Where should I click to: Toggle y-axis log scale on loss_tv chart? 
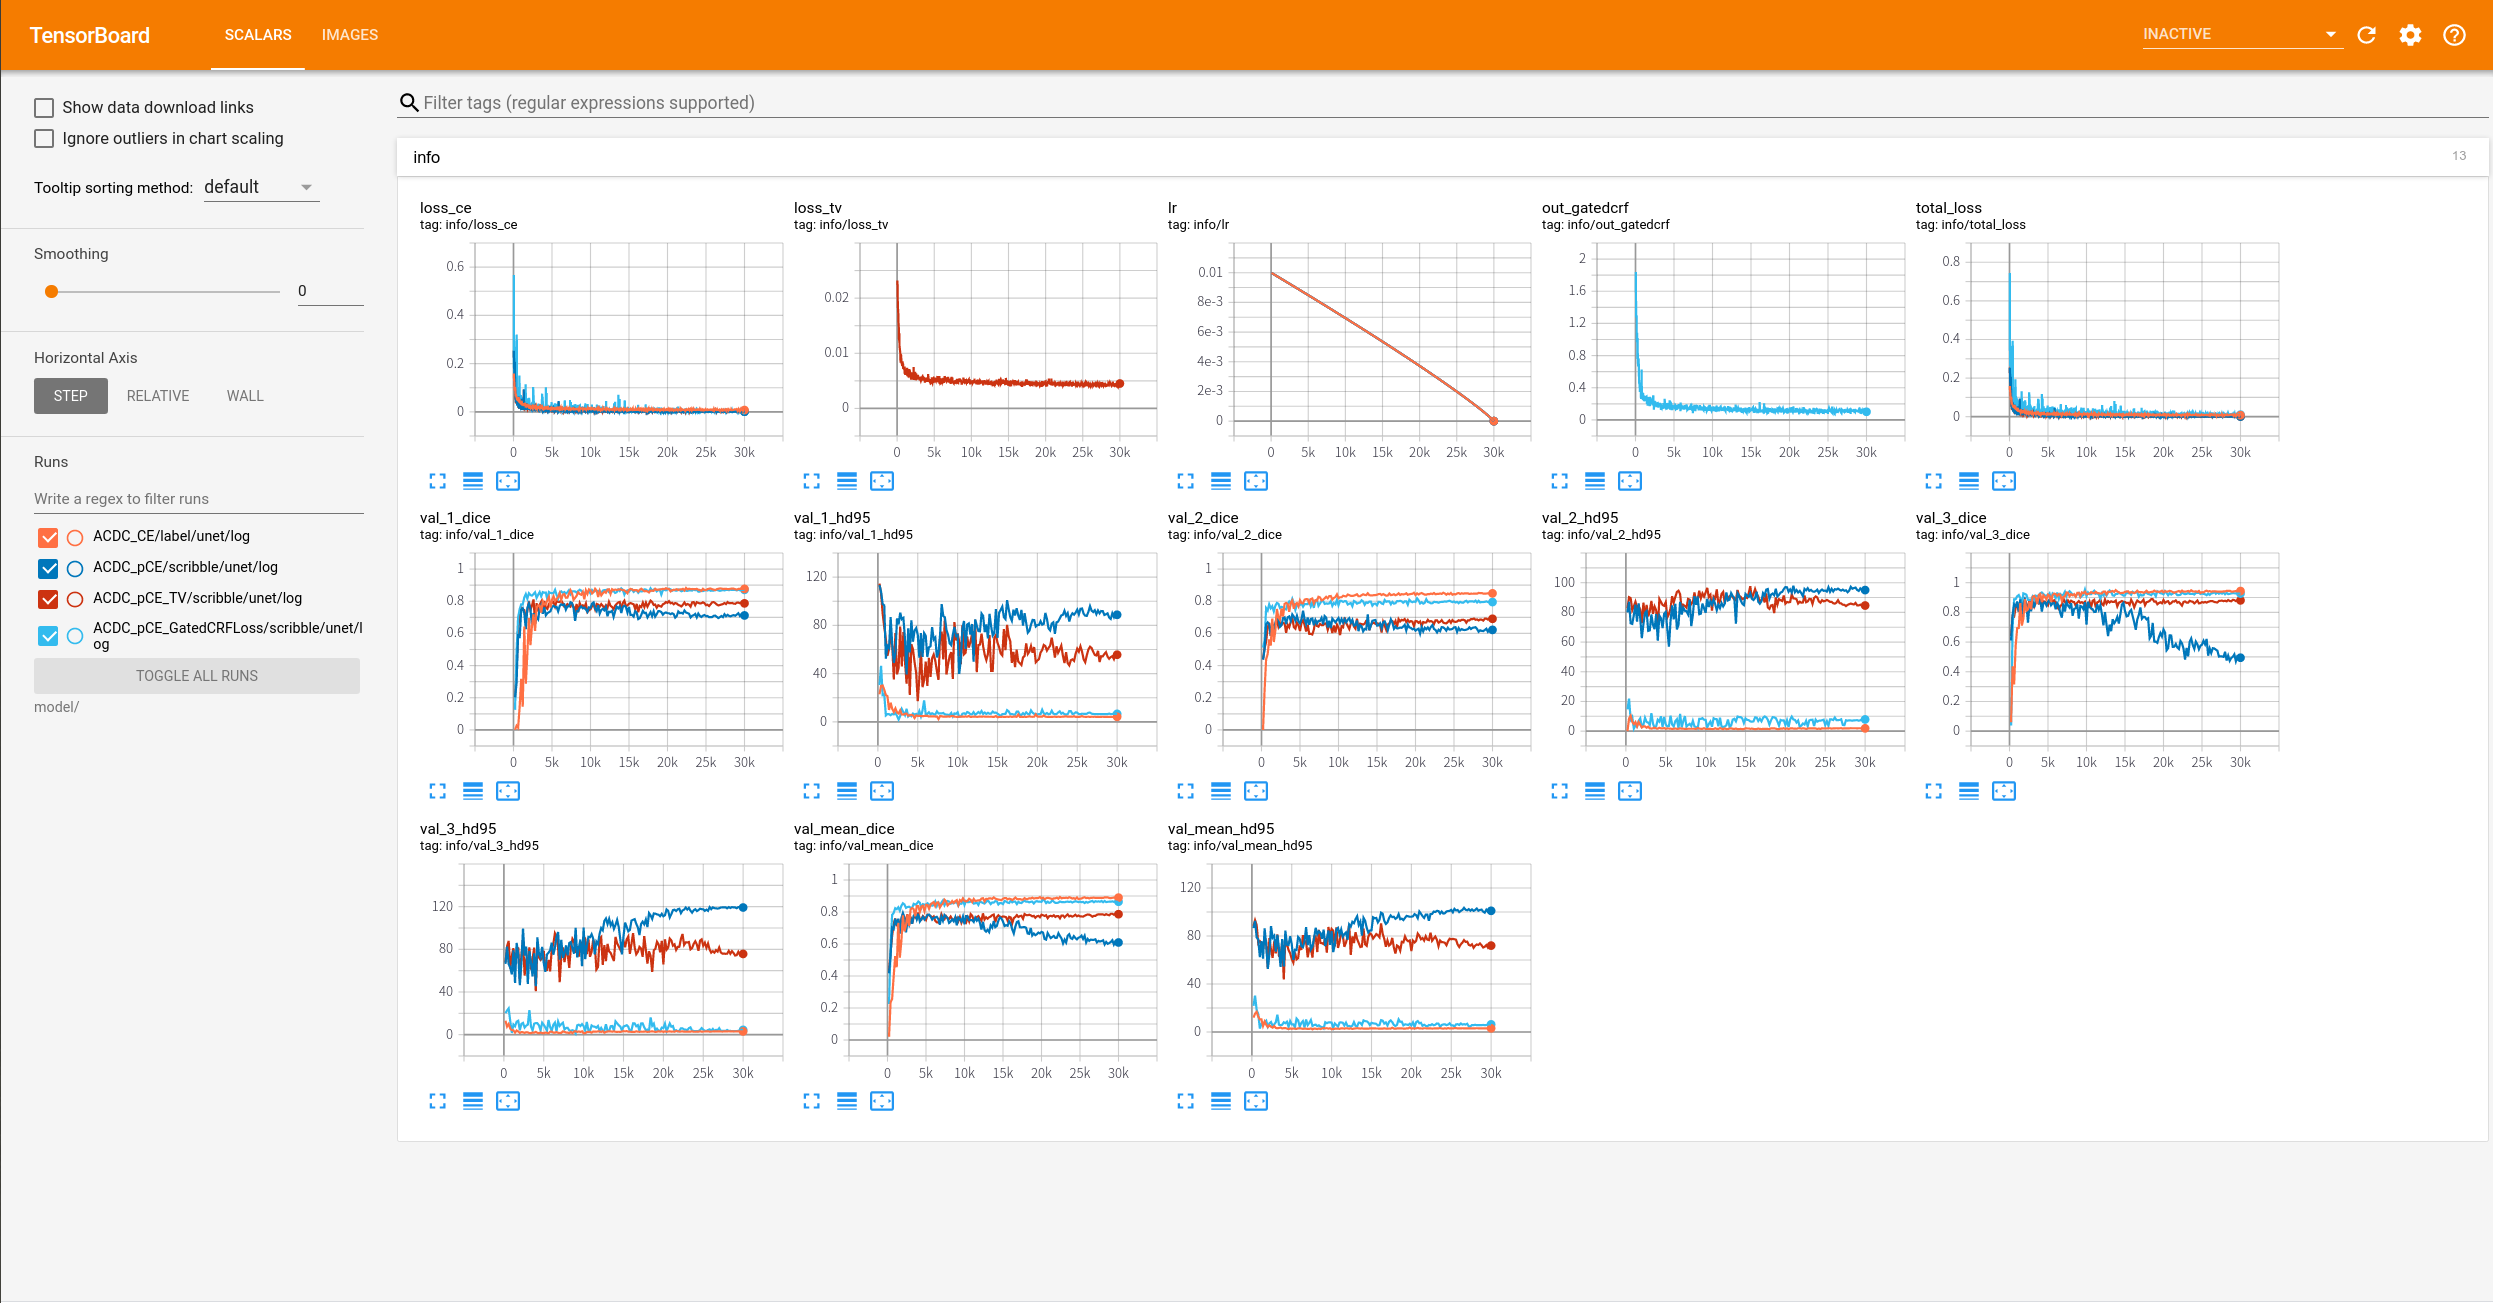coord(847,481)
